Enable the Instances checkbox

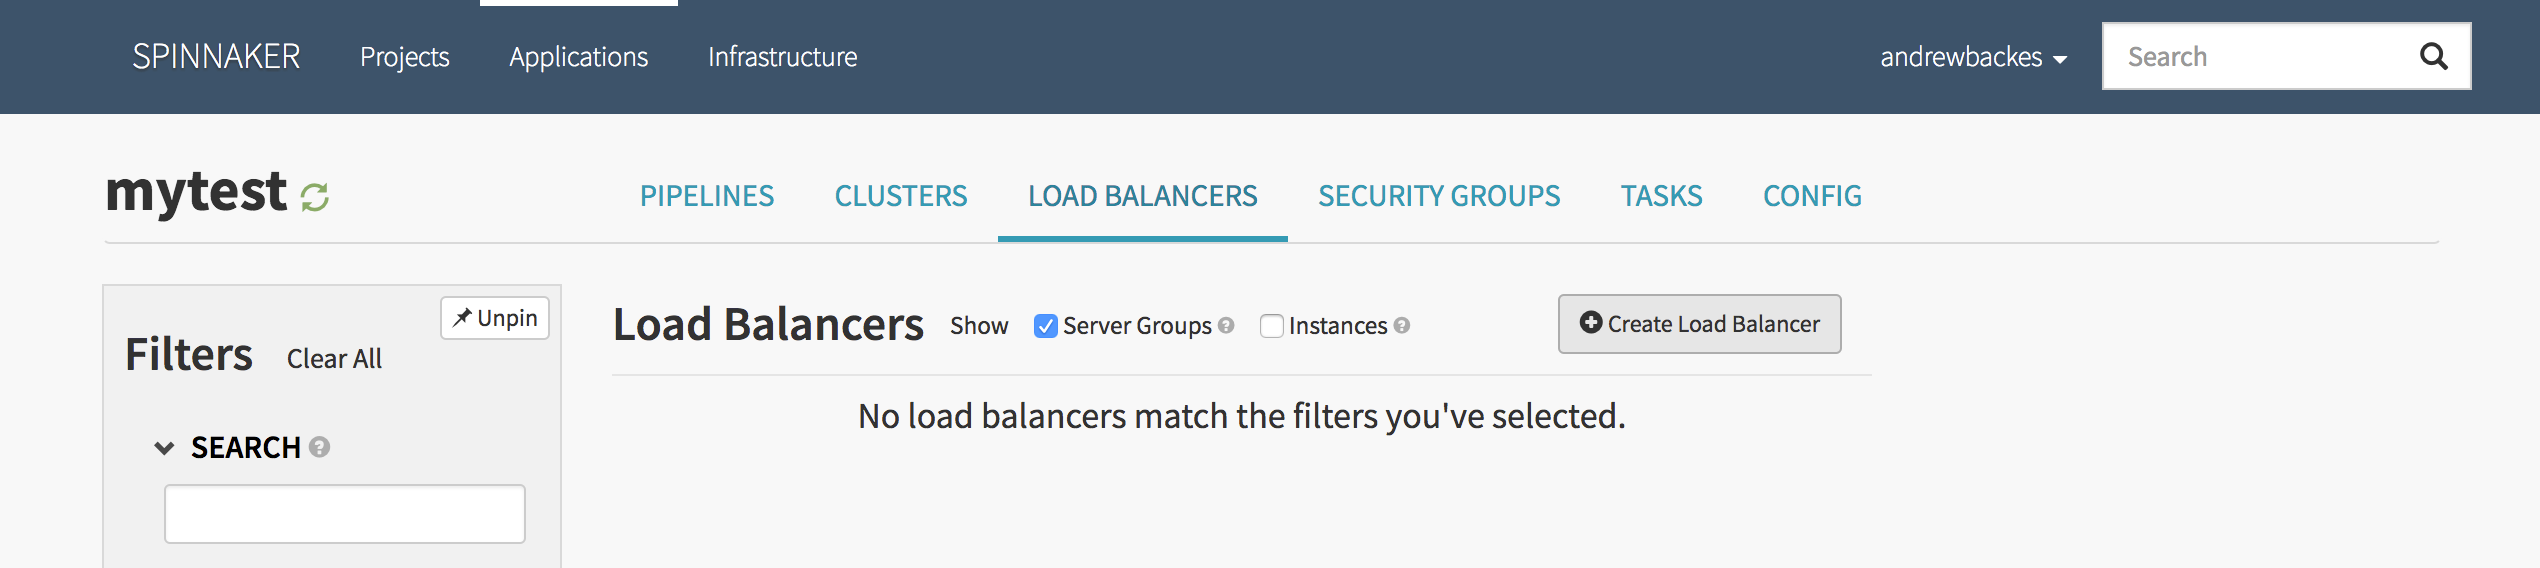click(x=1271, y=326)
